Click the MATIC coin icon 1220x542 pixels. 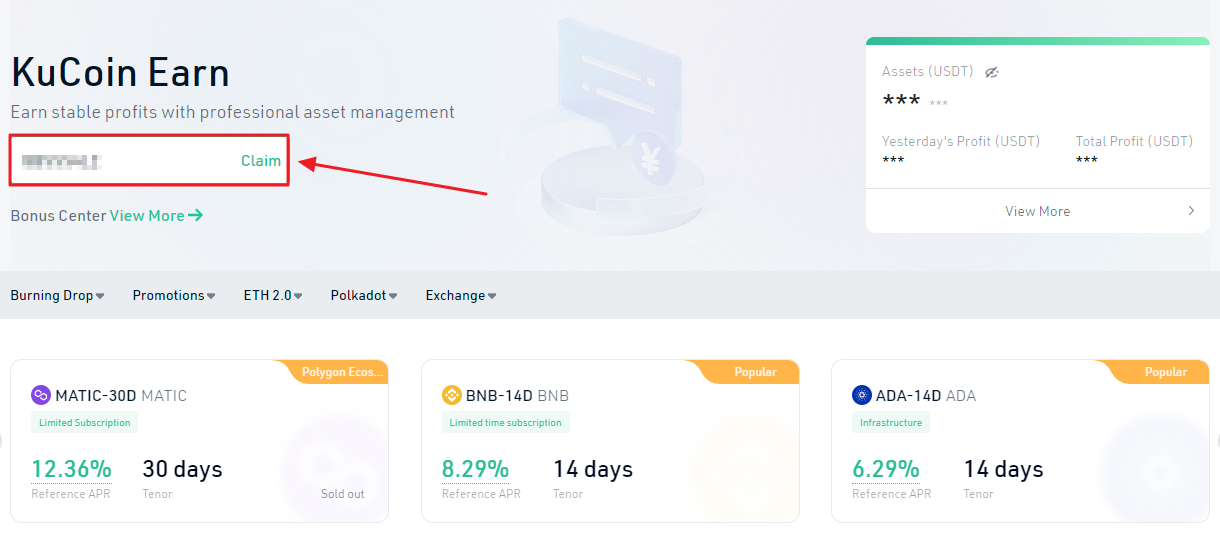coord(41,395)
